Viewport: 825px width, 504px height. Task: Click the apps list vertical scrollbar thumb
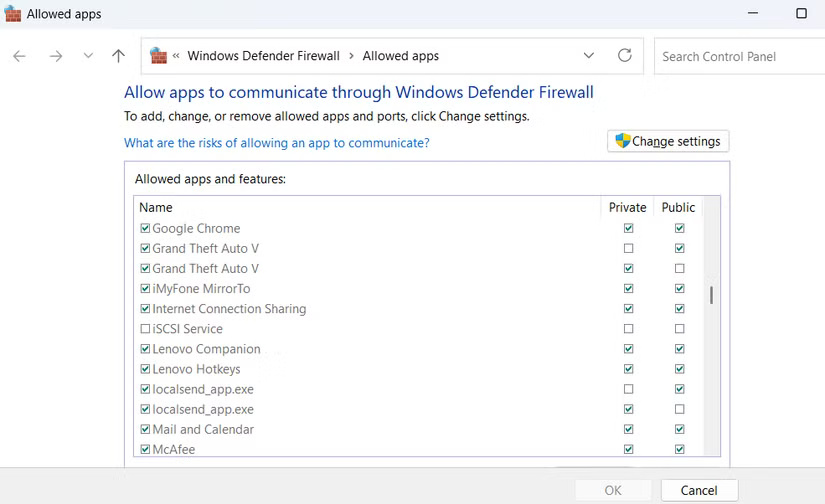pos(711,294)
